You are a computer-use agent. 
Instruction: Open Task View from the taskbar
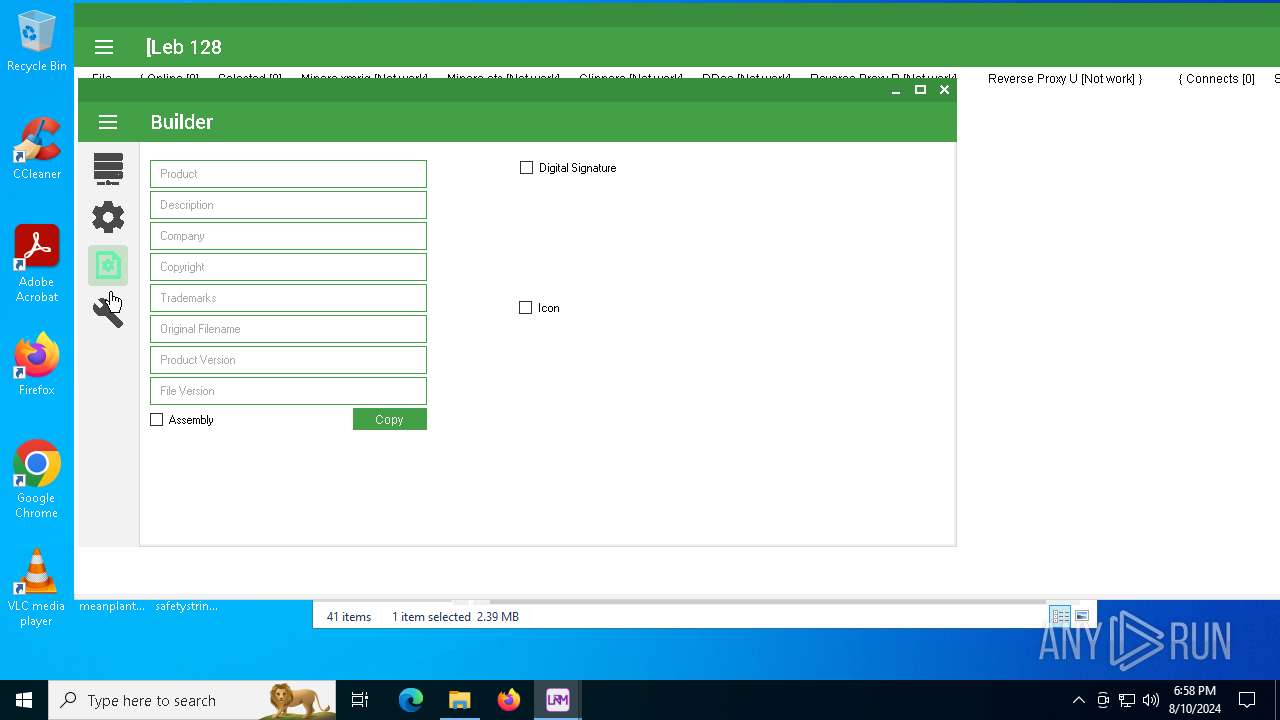point(360,700)
